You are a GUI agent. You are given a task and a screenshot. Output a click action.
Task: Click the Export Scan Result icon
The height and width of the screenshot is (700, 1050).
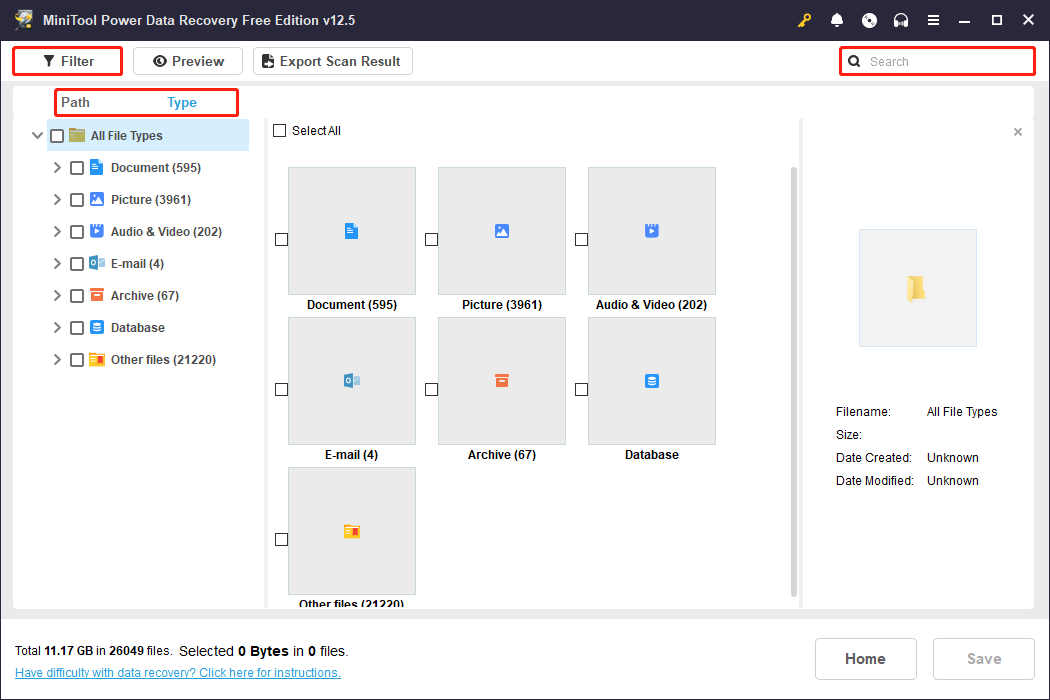click(268, 61)
